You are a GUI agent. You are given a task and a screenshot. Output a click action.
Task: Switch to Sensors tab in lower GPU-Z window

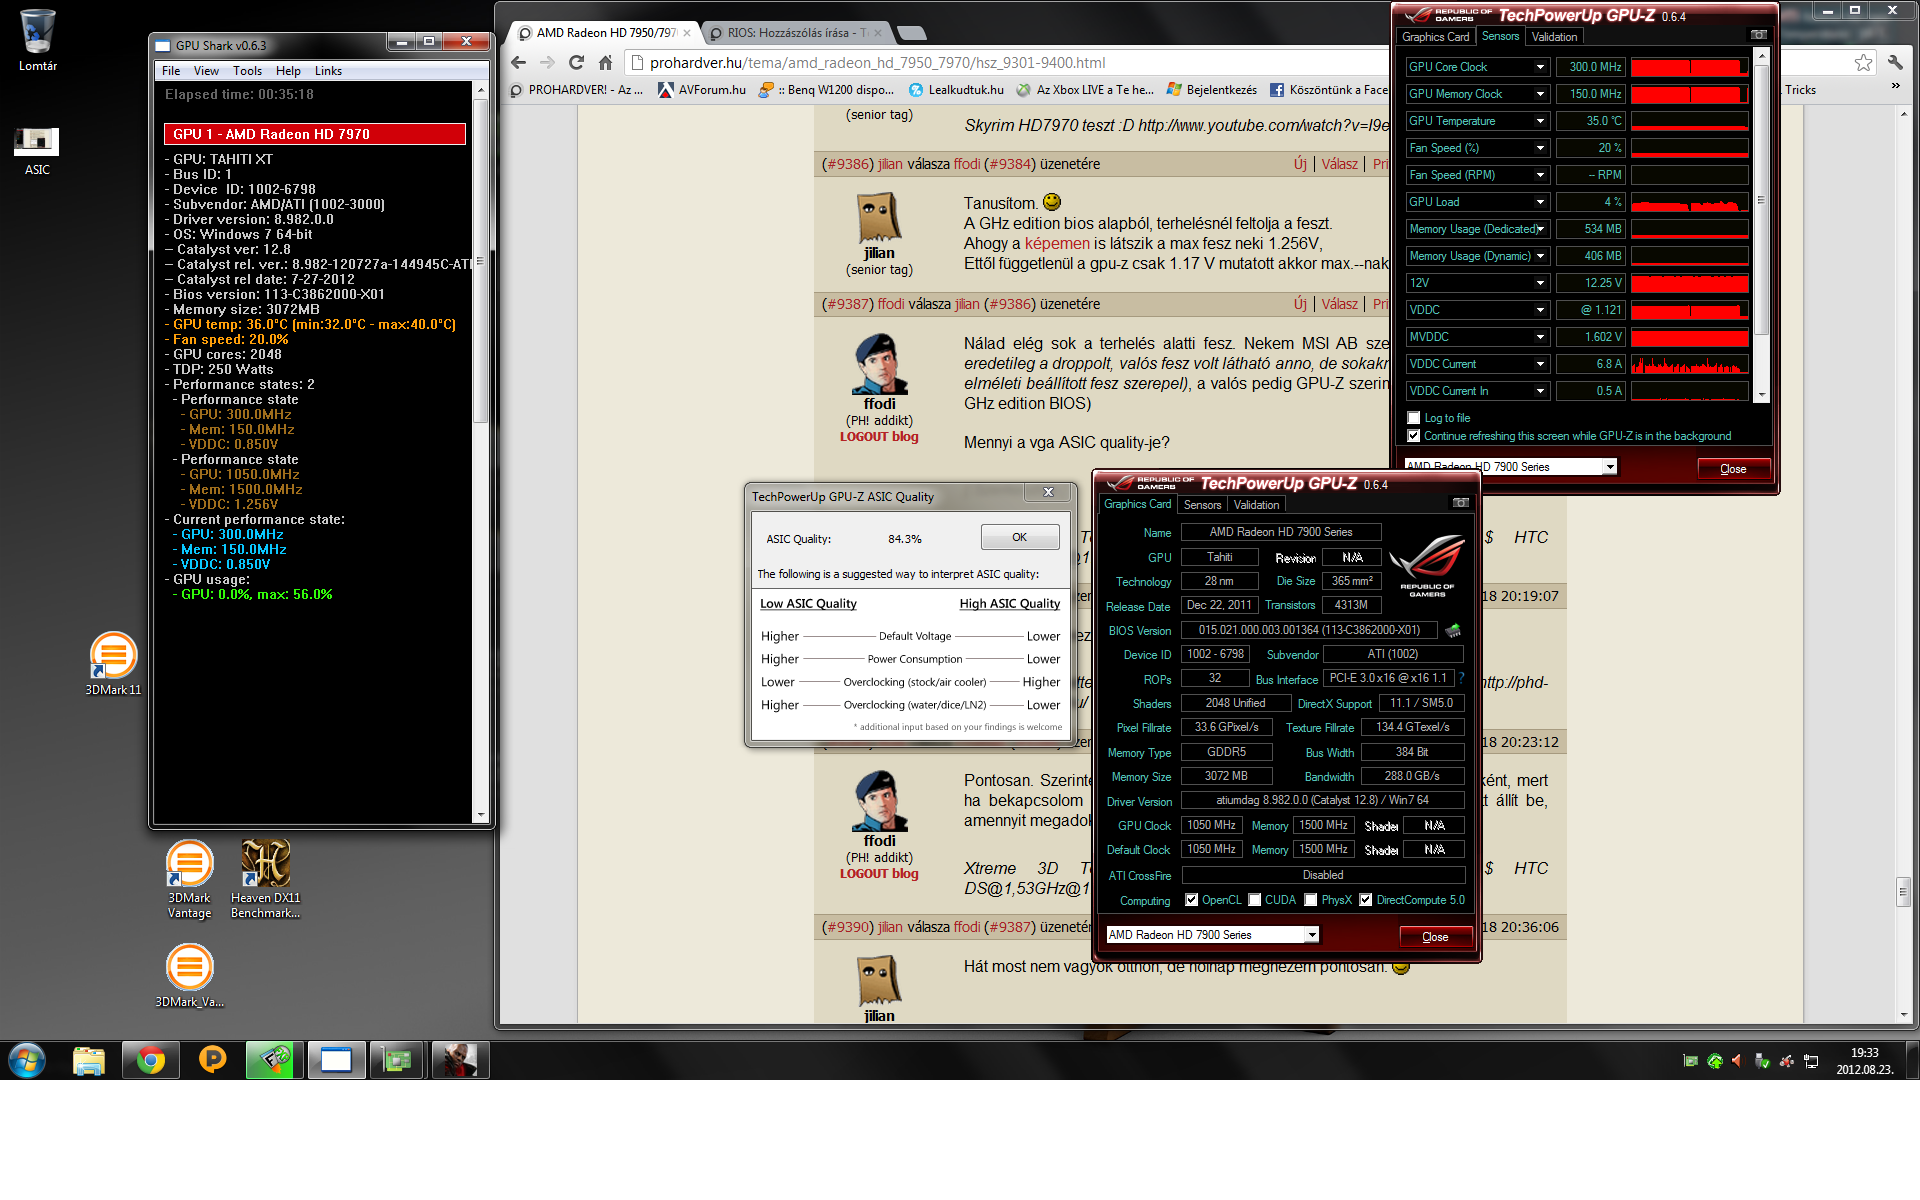tap(1202, 505)
